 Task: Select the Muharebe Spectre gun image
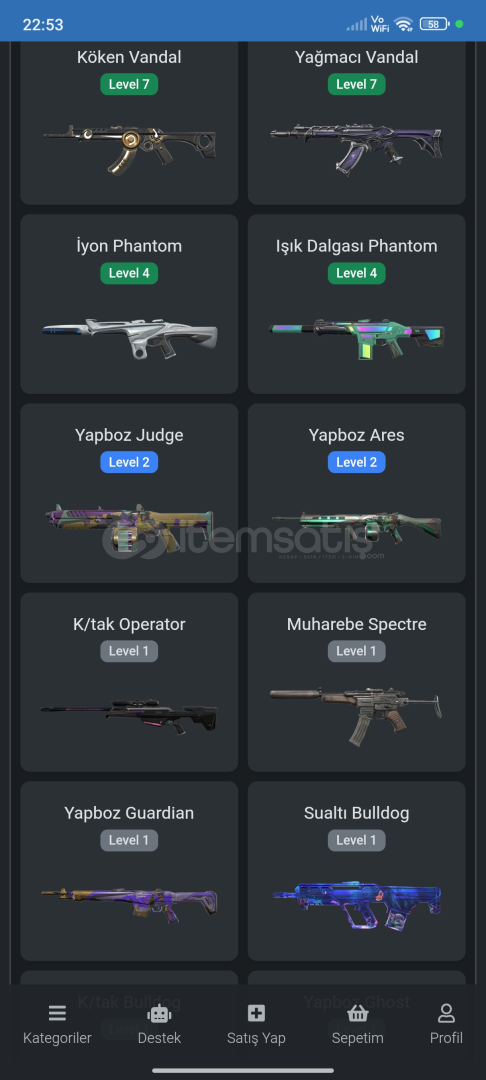tap(357, 715)
